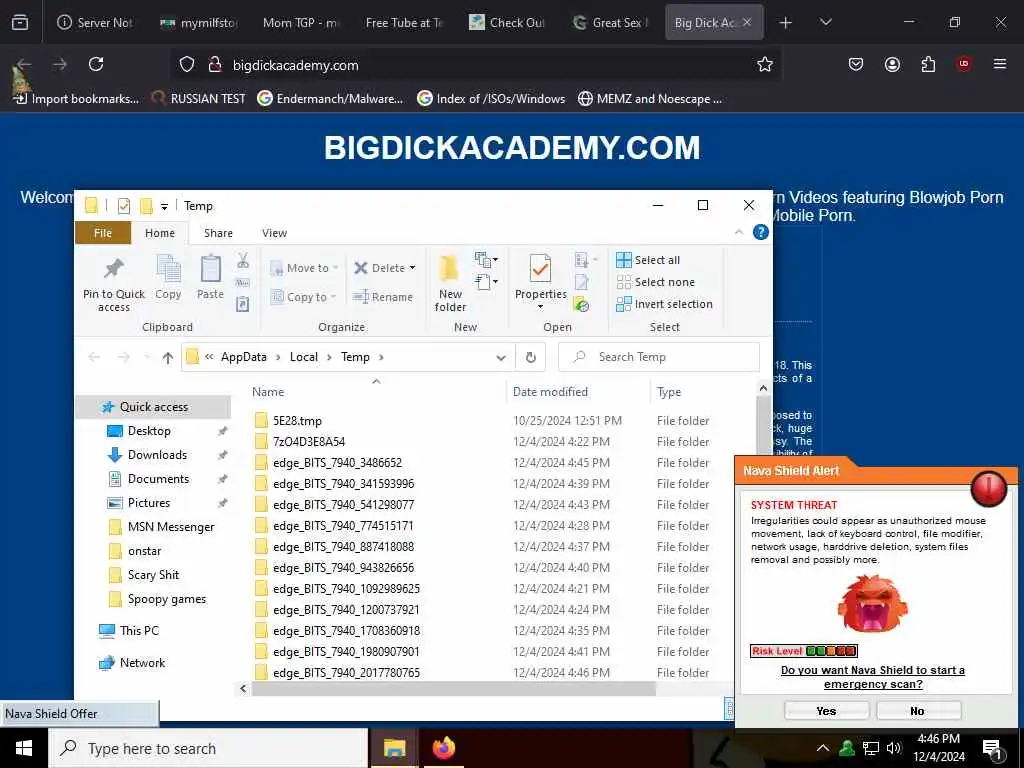Click the Windows taskbar search box
The image size is (1024, 768).
click(209, 748)
